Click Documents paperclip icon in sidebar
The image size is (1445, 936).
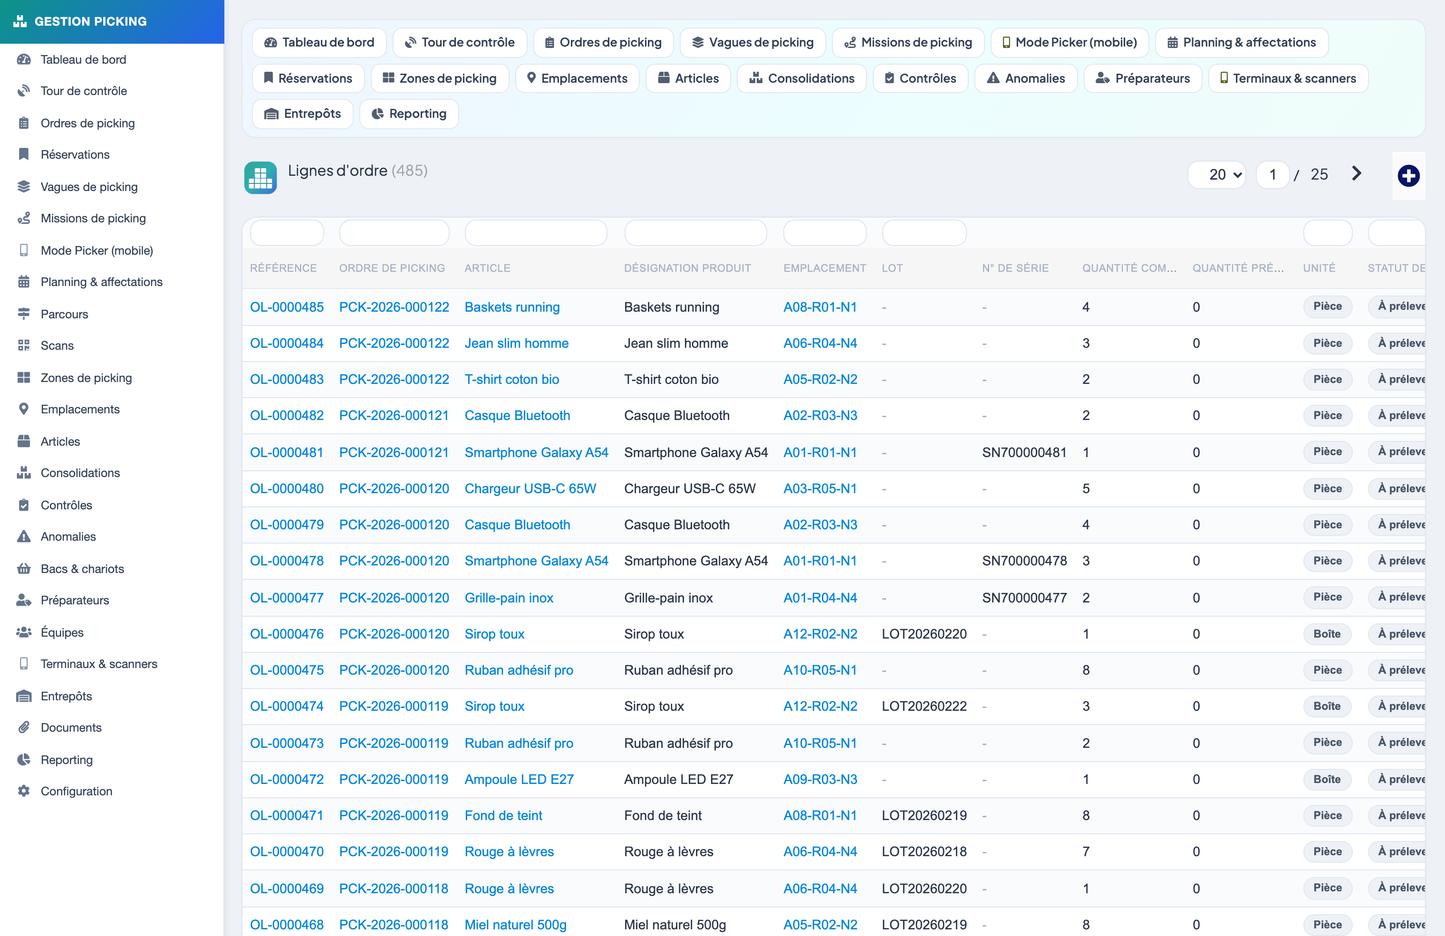tap(24, 728)
